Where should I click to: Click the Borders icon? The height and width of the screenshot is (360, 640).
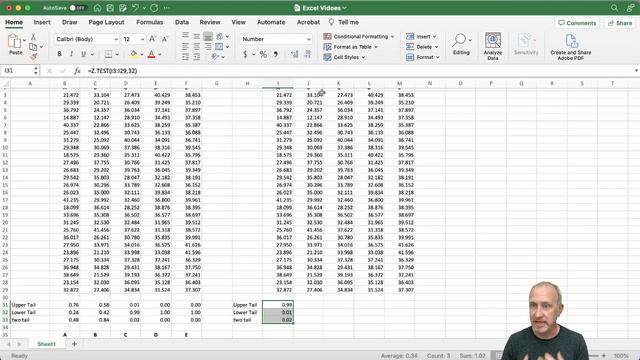click(x=108, y=54)
